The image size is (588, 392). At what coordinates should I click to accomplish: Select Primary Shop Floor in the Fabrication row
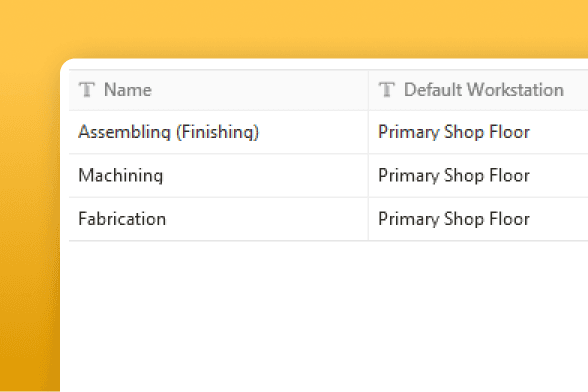(454, 219)
